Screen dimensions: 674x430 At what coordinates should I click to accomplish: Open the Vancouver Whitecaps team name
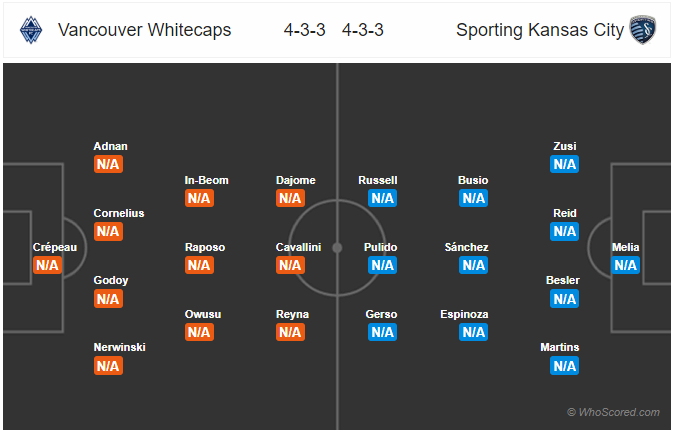(145, 30)
